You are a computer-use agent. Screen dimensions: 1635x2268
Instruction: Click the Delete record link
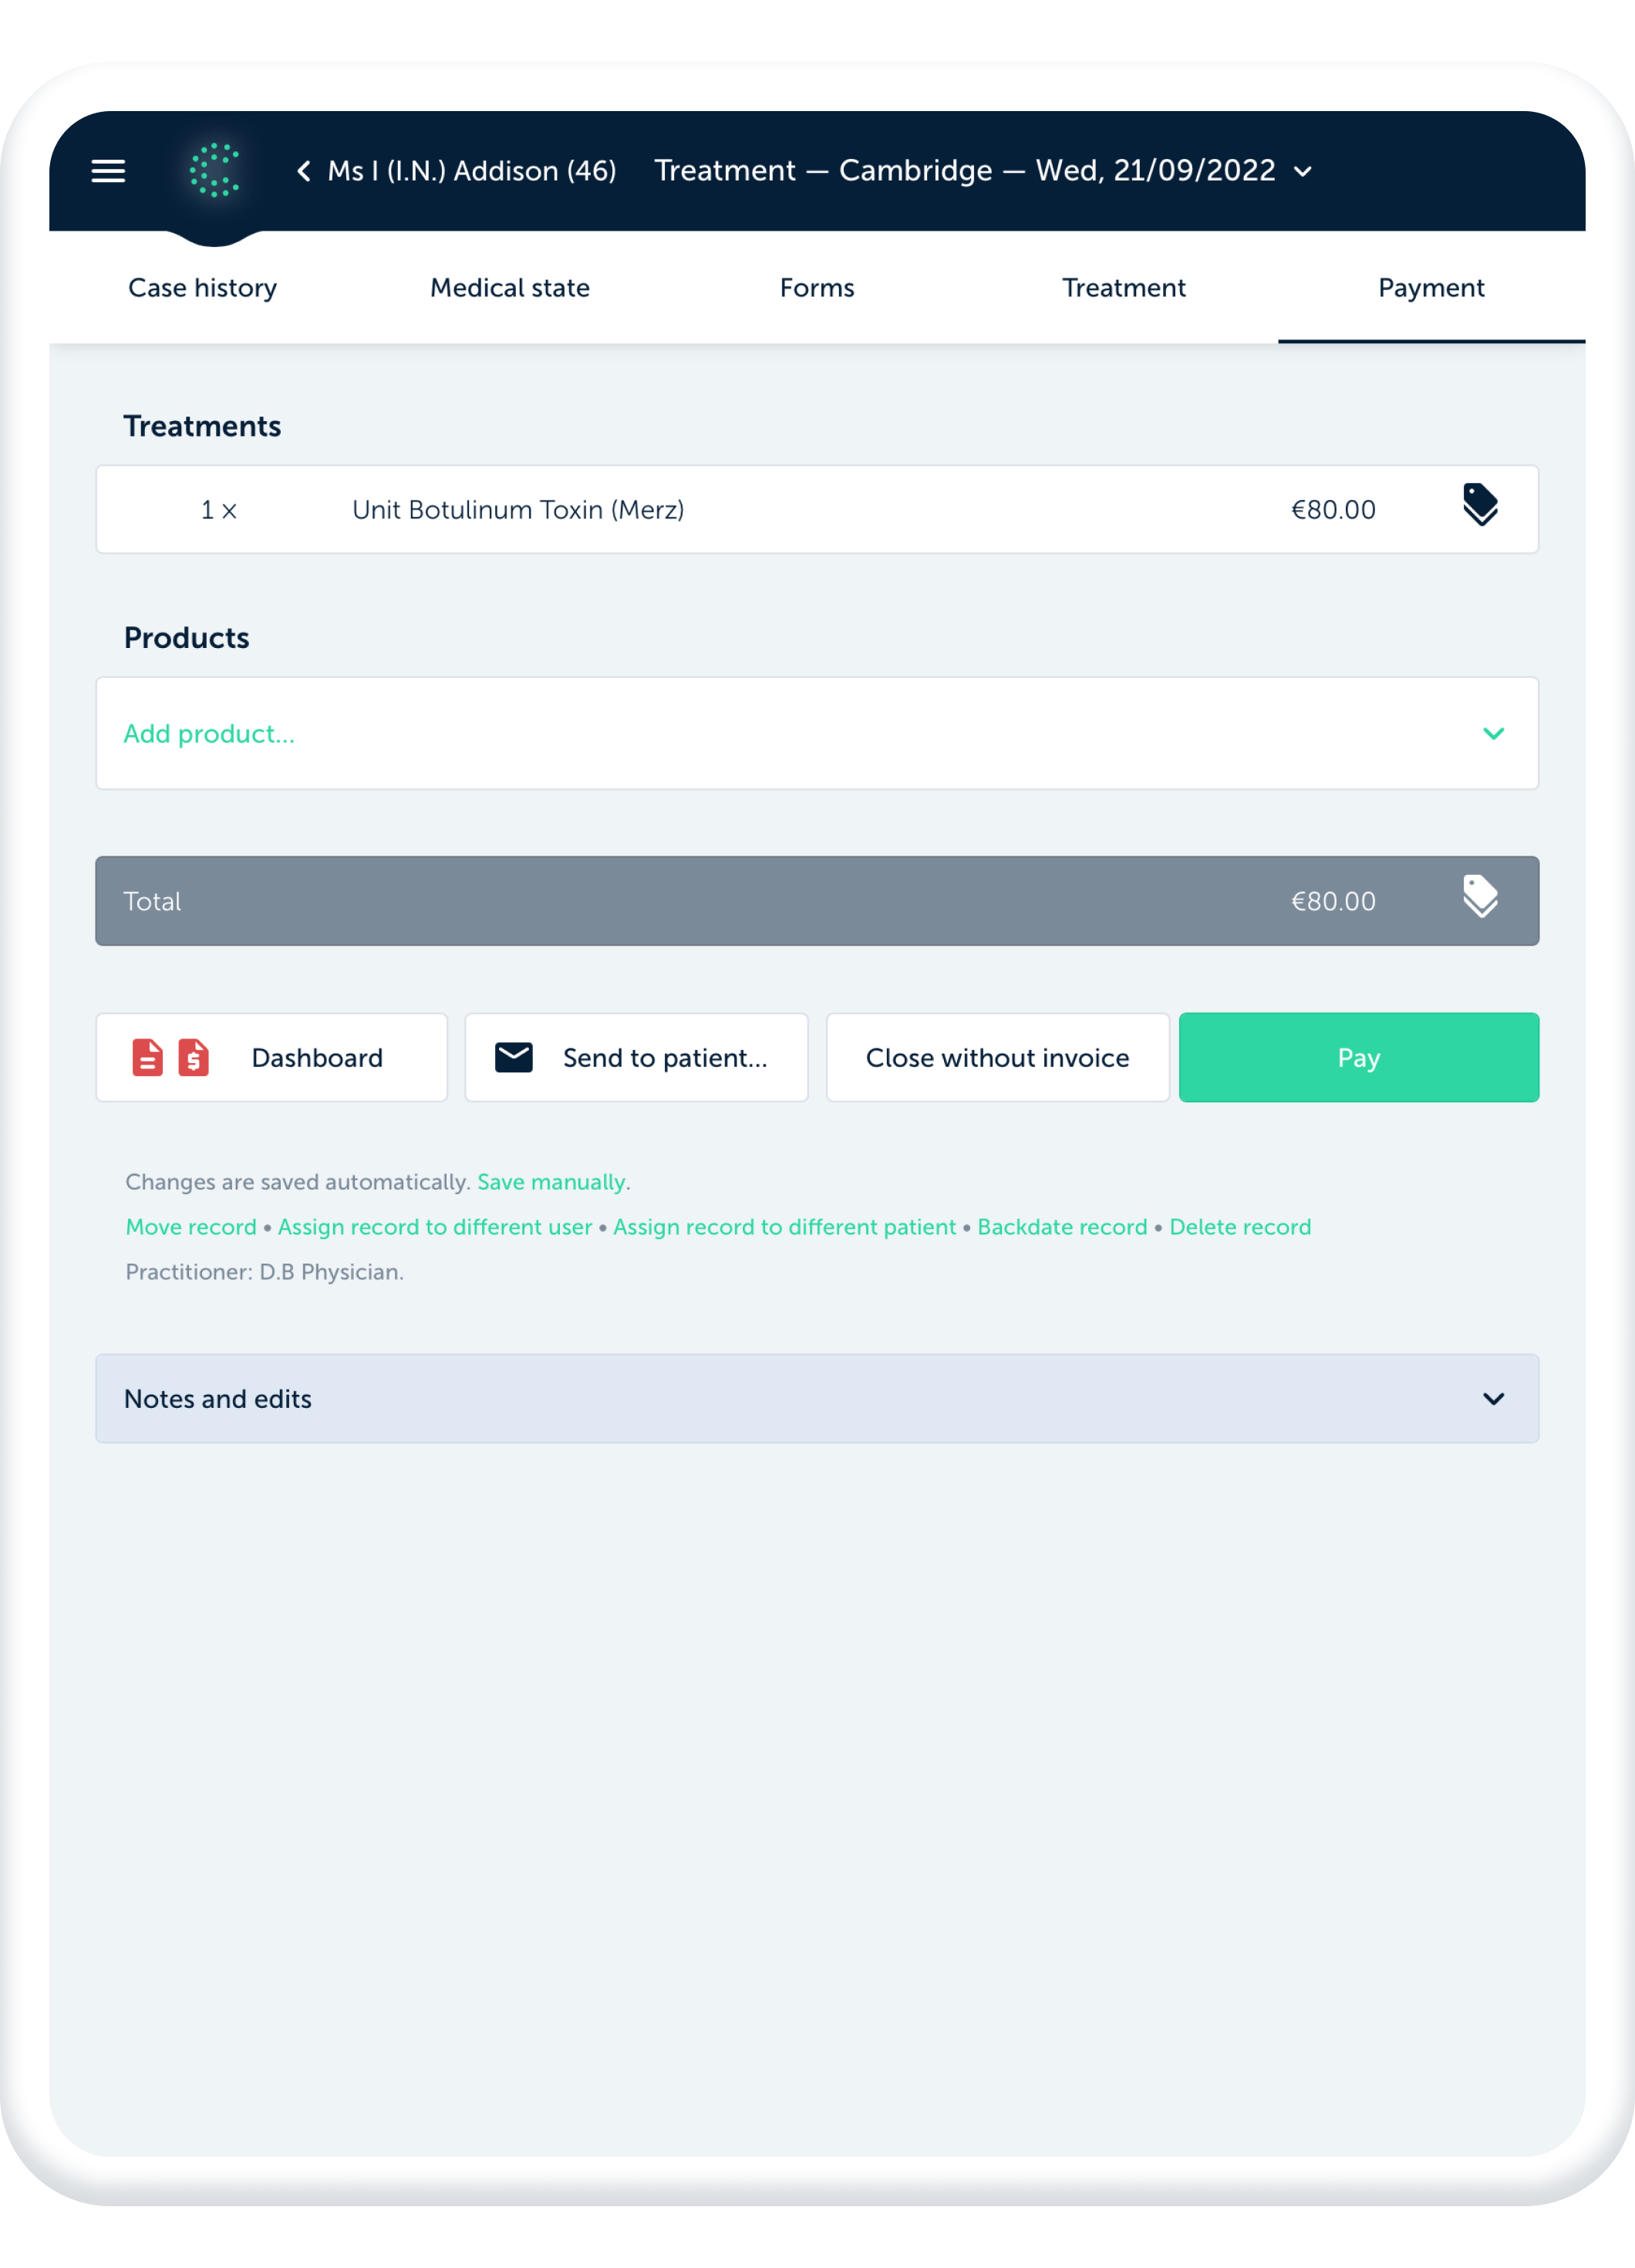pyautogui.click(x=1240, y=1227)
